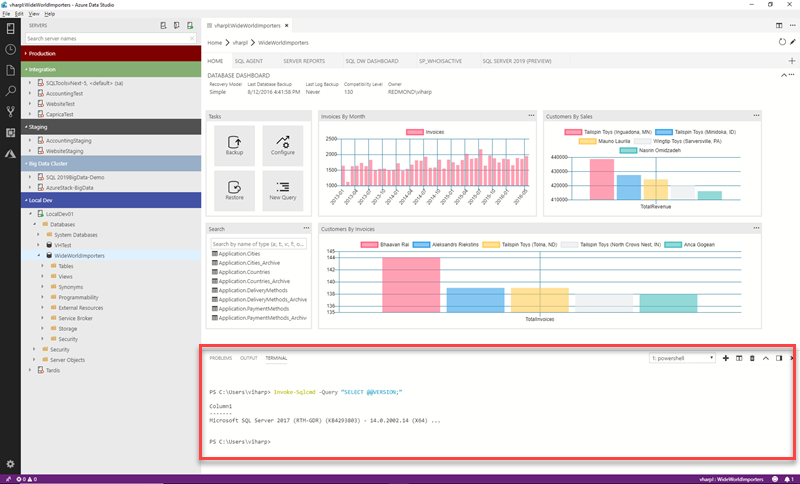
Task: Switch to the PROBLEMS panel tab
Action: (220, 358)
